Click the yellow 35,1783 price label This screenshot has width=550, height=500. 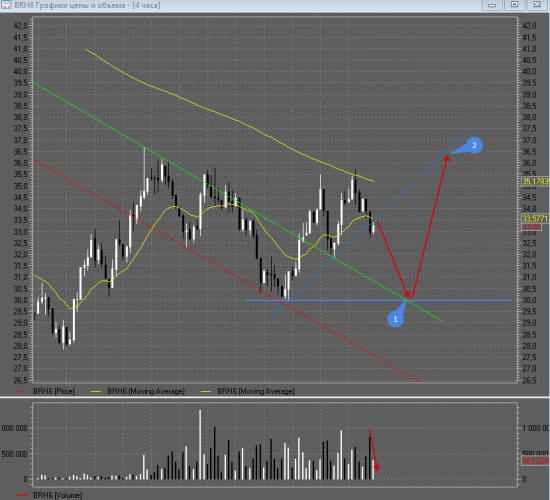click(x=535, y=181)
